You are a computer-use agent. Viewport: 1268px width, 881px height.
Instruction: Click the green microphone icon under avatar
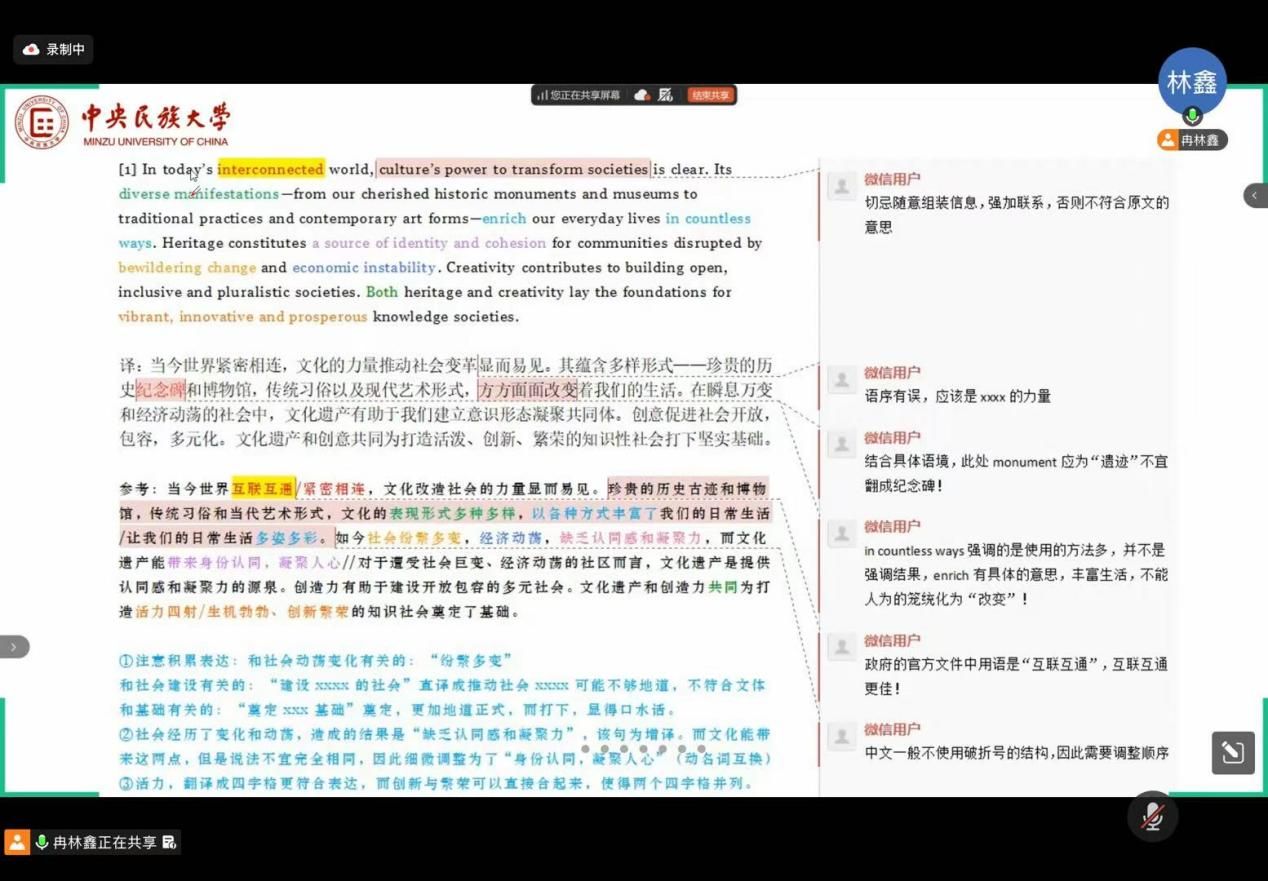1192,116
